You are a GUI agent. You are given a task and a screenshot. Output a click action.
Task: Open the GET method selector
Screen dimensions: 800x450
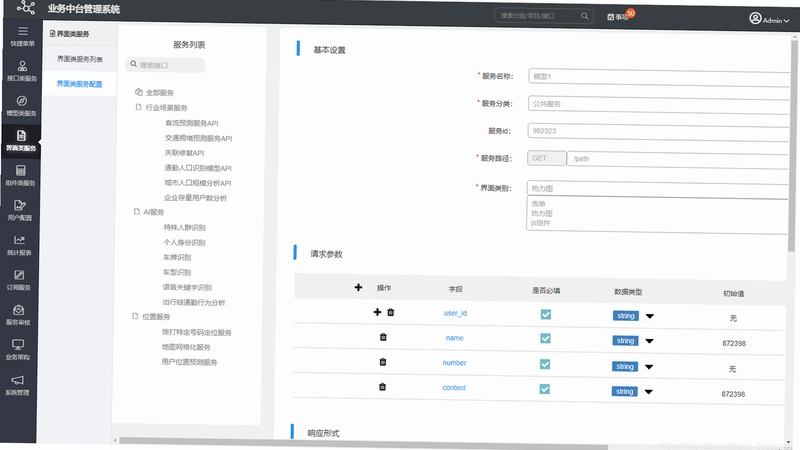pos(546,158)
